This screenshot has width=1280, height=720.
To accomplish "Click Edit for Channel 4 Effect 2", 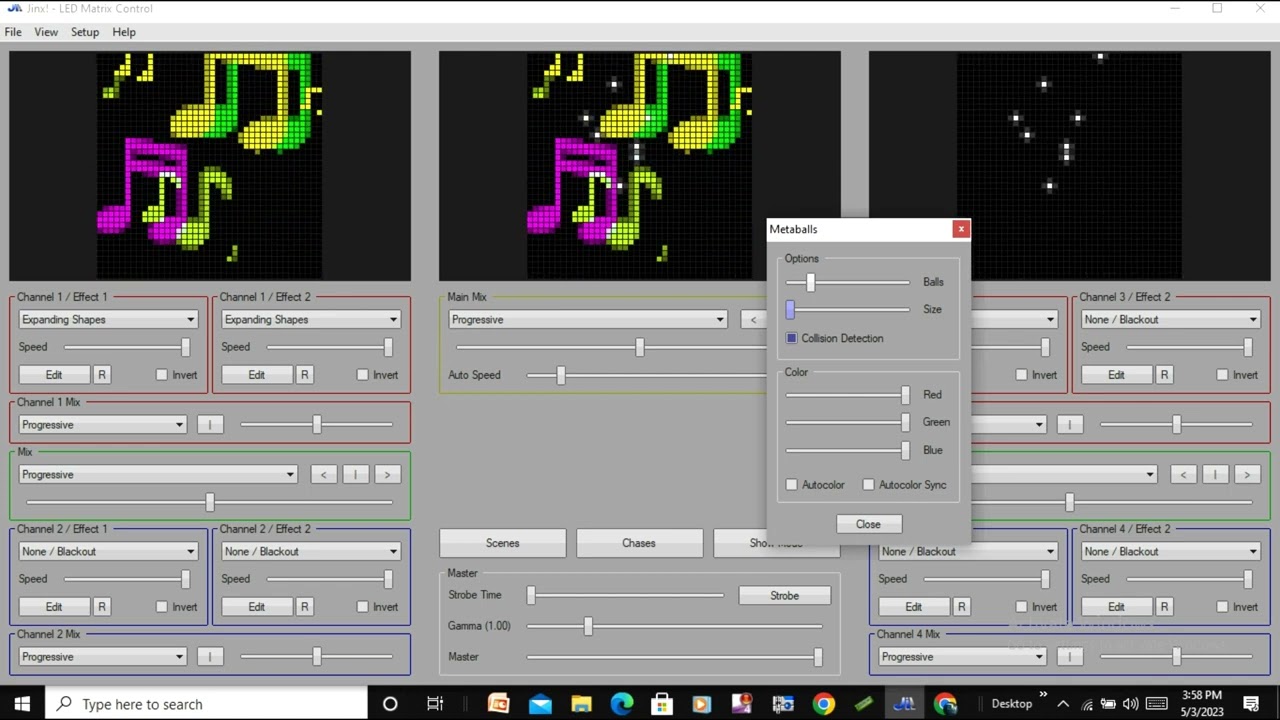I will [1116, 607].
